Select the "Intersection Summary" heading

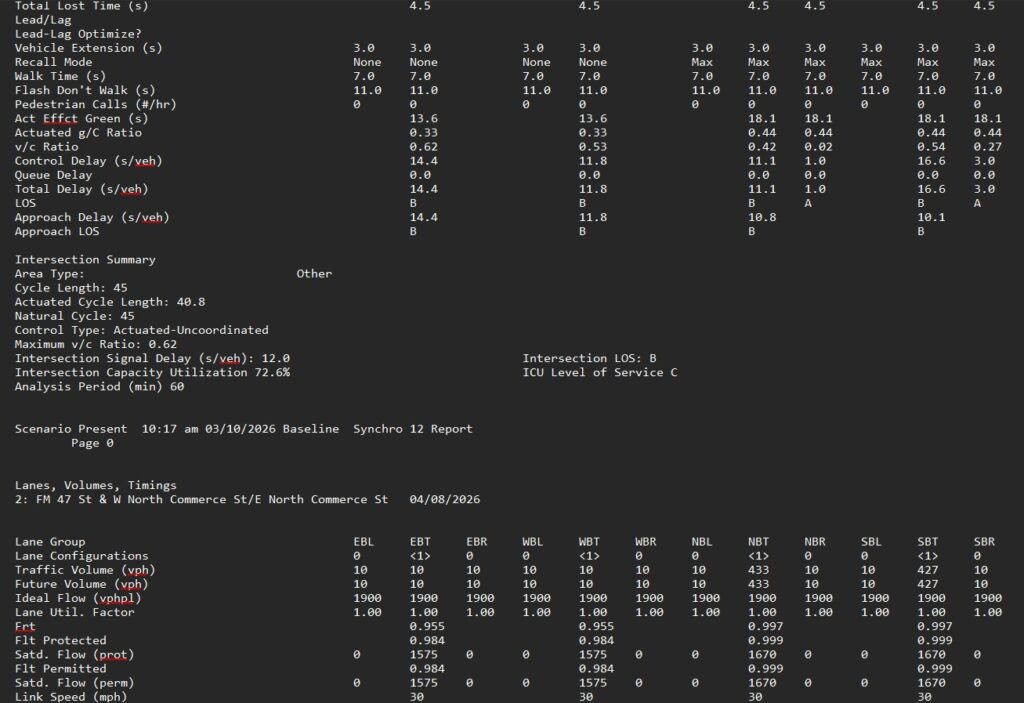[x=86, y=259]
